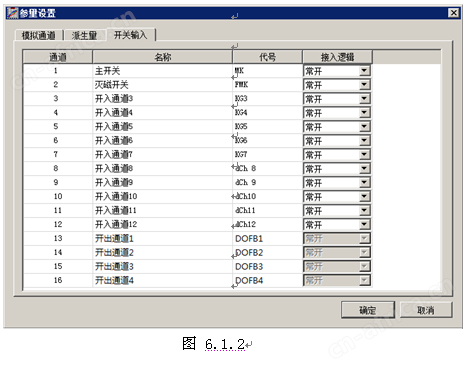Open the logic dropdown for 开入通道6
The height and width of the screenshot is (369, 466).
[364, 141]
